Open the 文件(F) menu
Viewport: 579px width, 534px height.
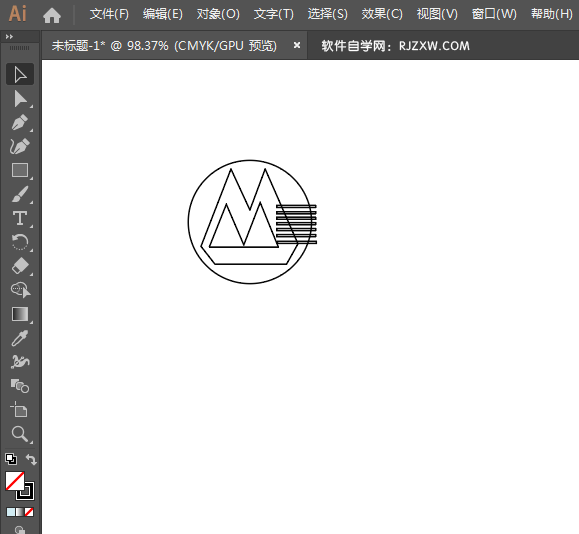(x=109, y=14)
